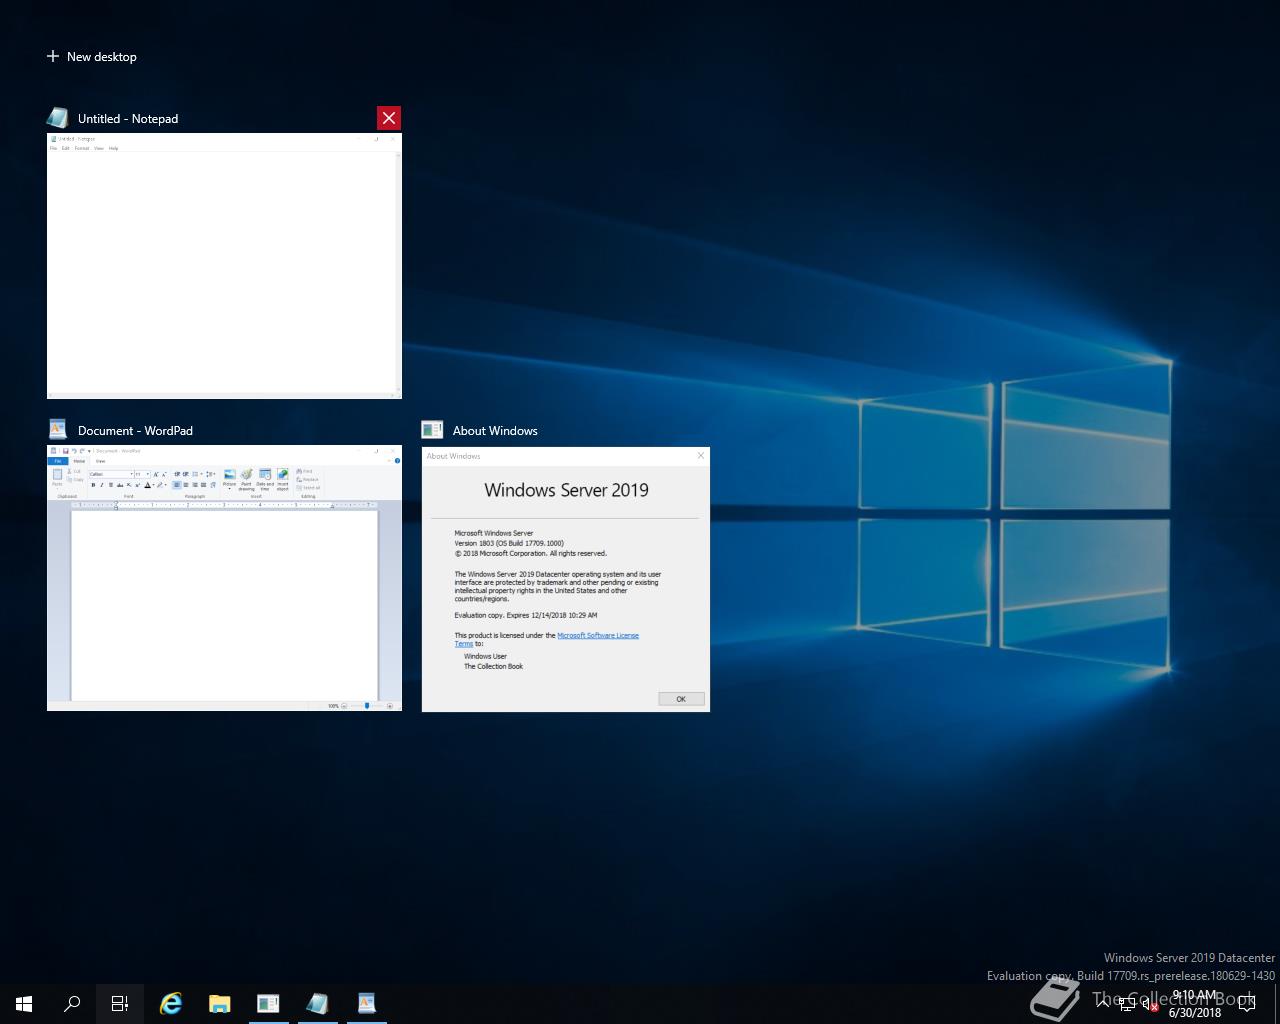Open the Action Center notifications icon
Image resolution: width=1280 pixels, height=1024 pixels.
(x=1247, y=1003)
